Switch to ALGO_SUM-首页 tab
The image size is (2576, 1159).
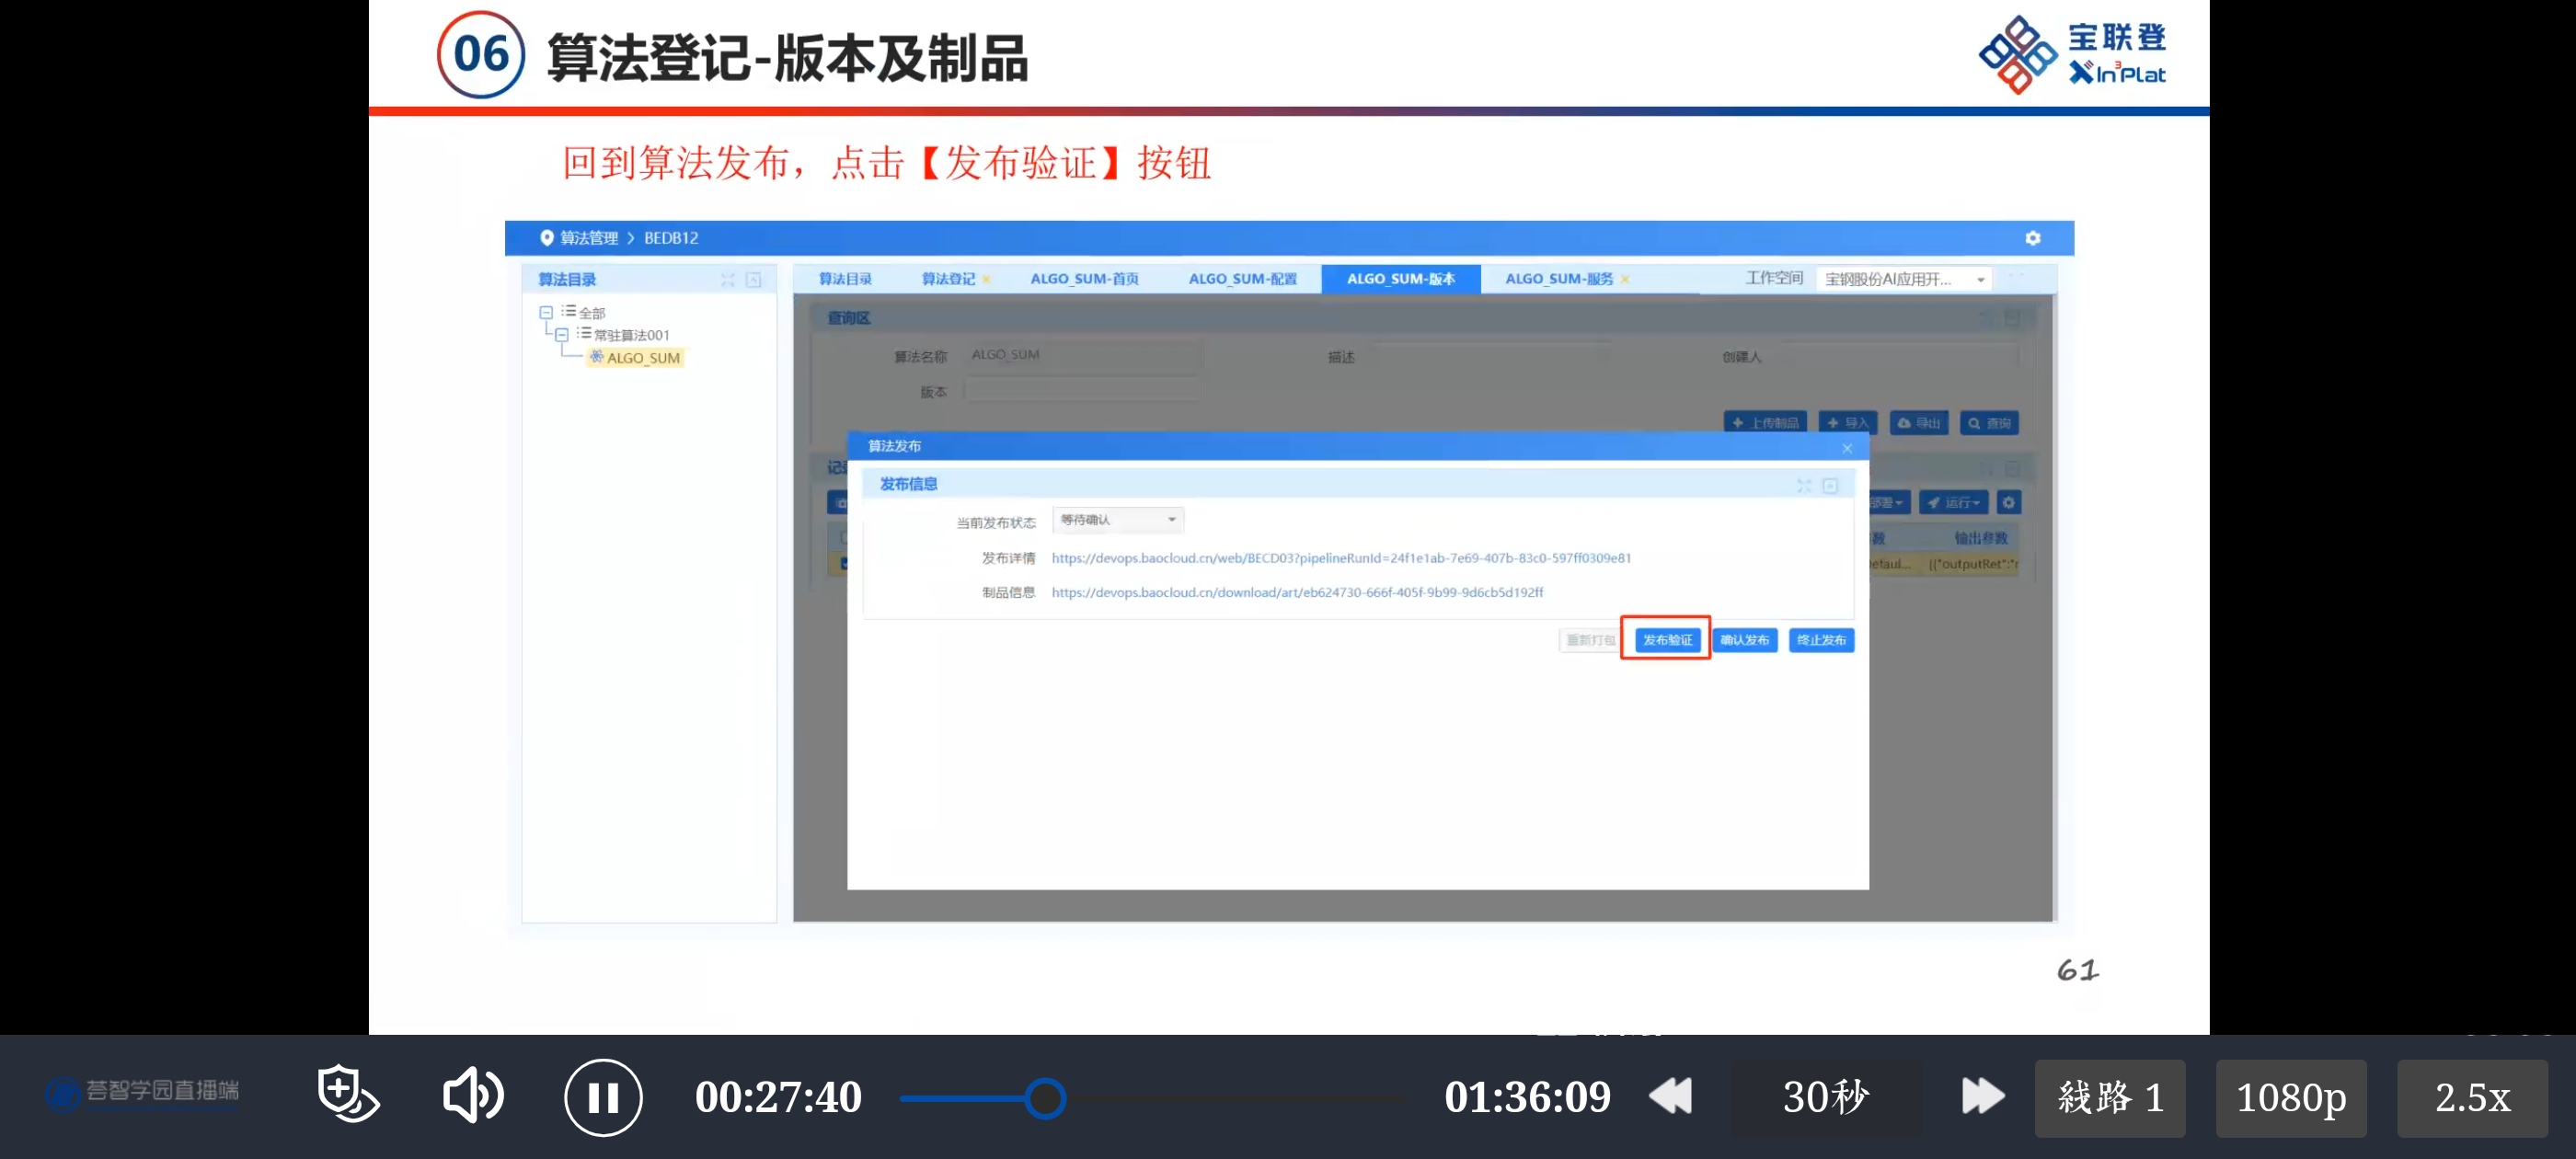coord(1084,279)
